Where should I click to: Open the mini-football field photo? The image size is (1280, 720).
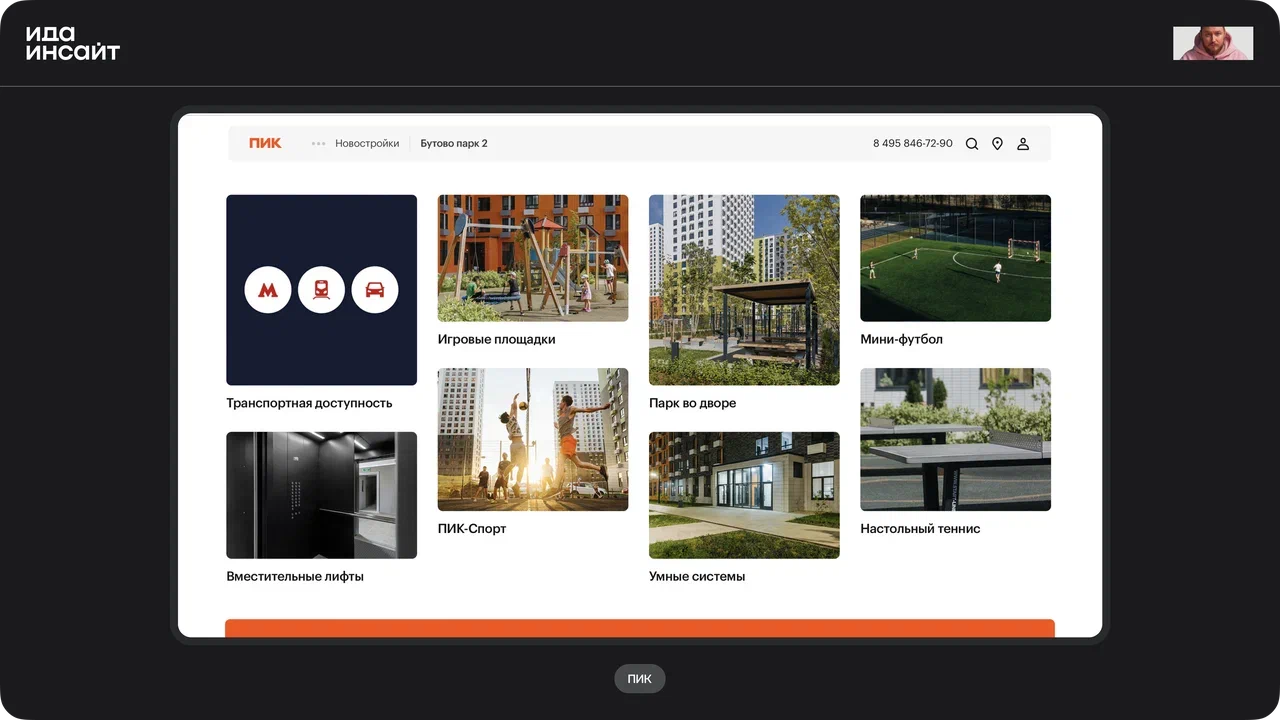click(955, 258)
